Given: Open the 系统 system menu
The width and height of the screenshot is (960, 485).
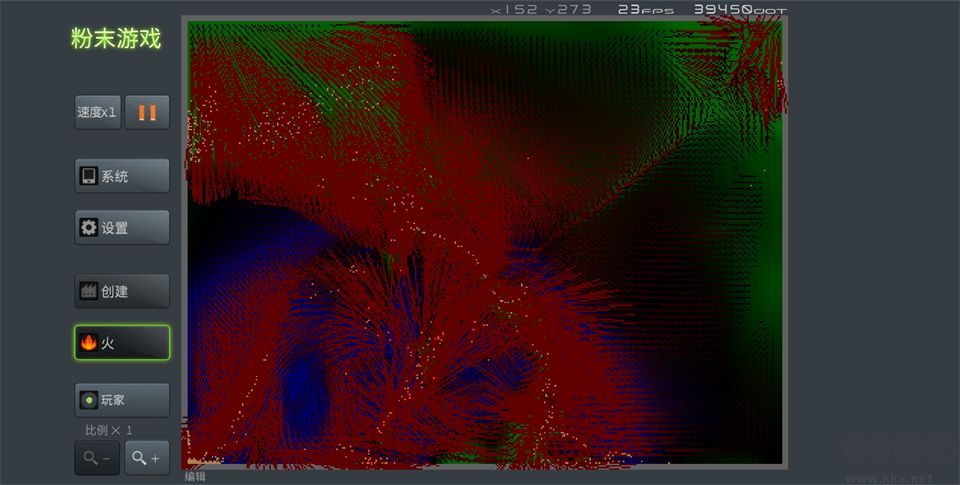Looking at the screenshot, I should (x=122, y=176).
